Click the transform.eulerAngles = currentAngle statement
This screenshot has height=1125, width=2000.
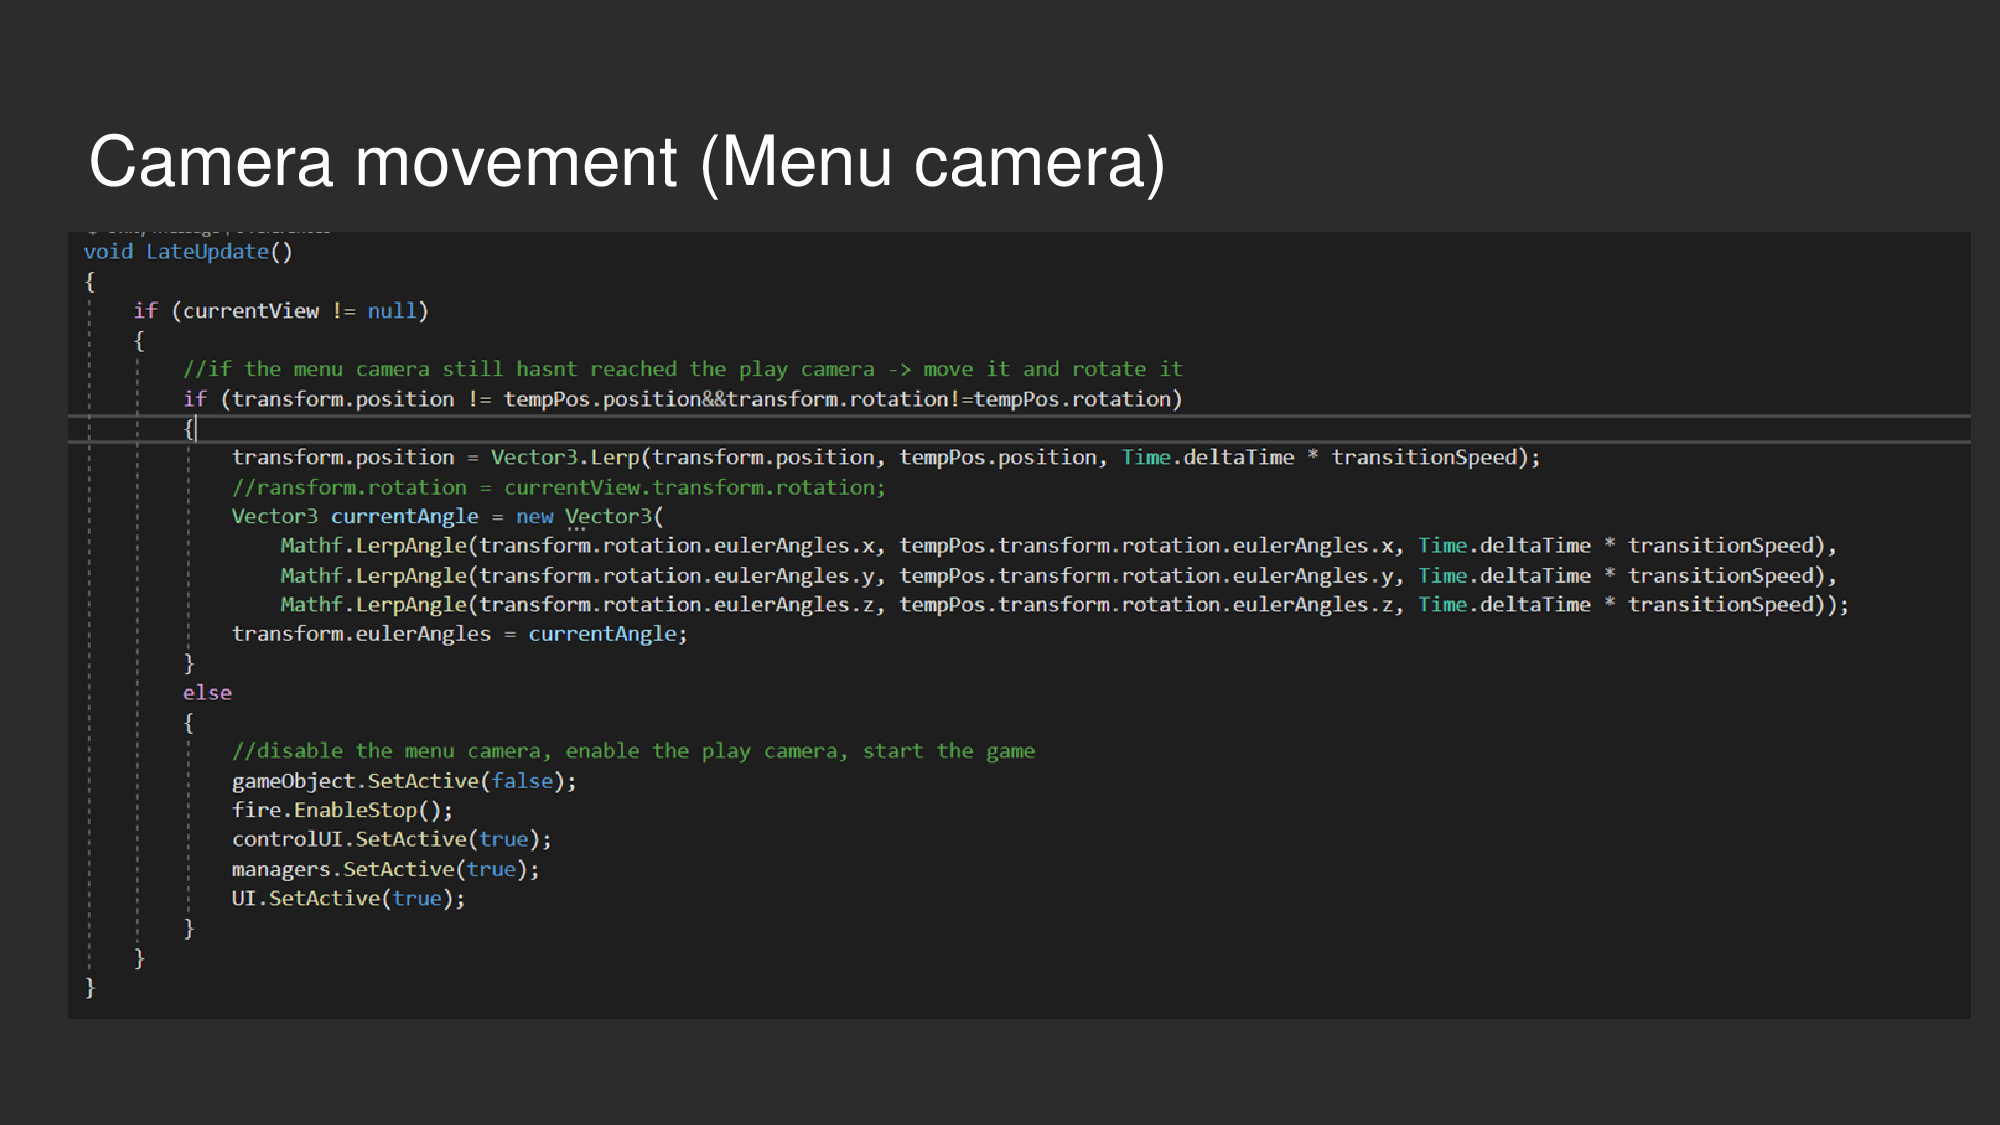[x=458, y=633]
